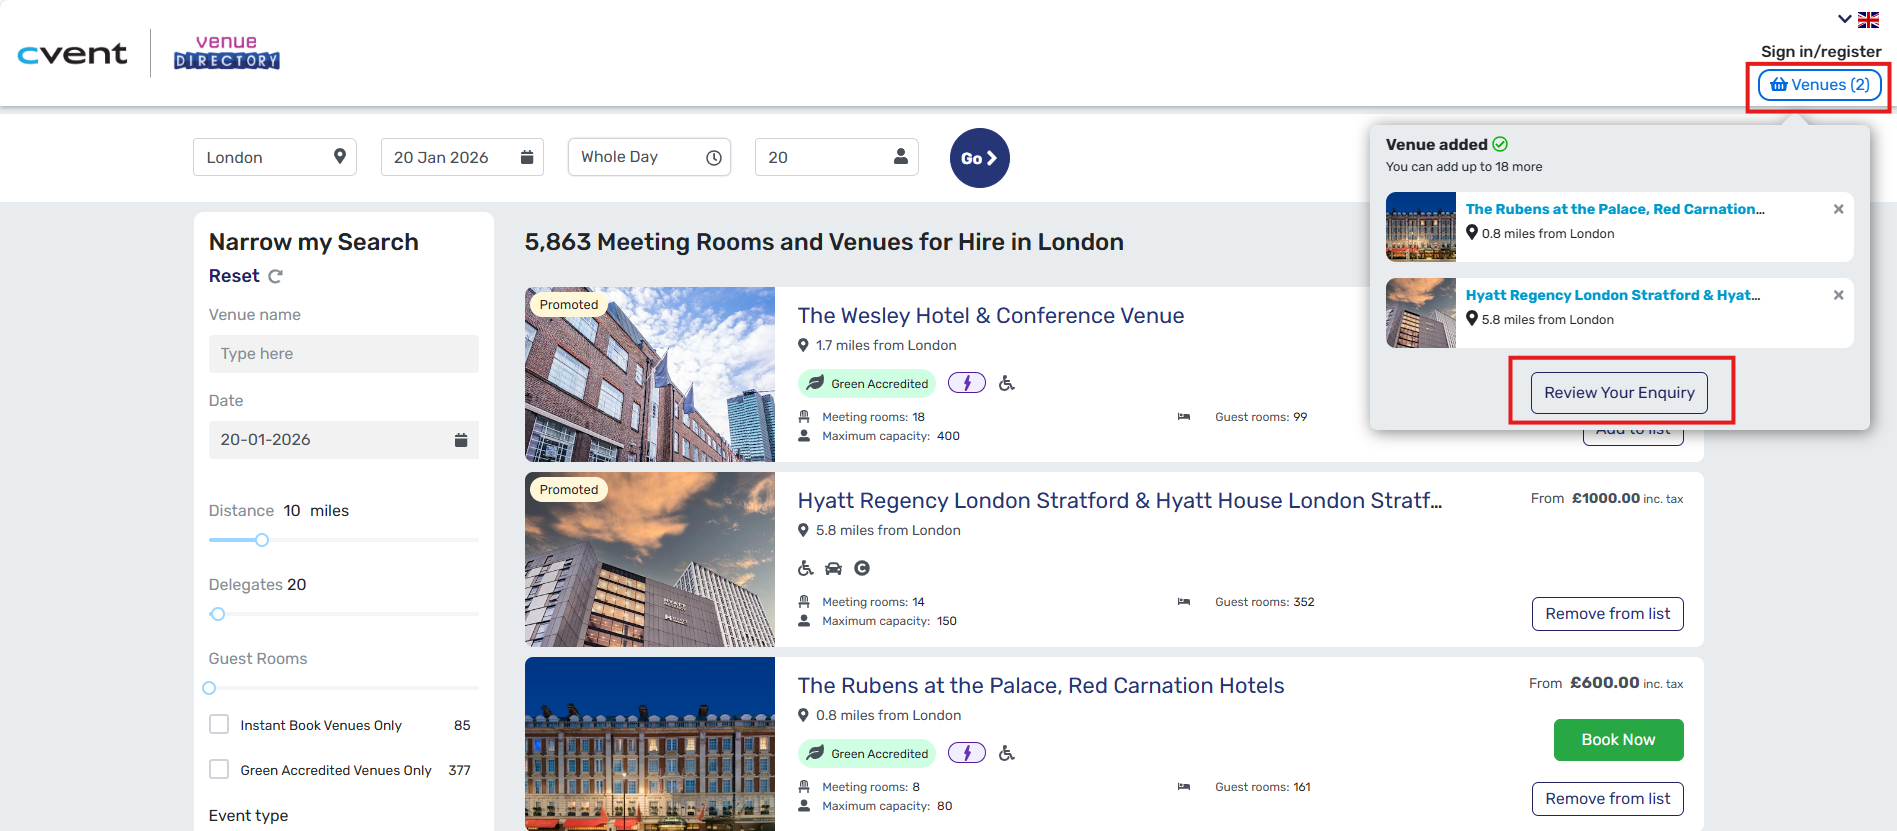The image size is (1897, 831).
Task: Click Hyatt Regency listing thumbnail image
Action: tap(650, 559)
